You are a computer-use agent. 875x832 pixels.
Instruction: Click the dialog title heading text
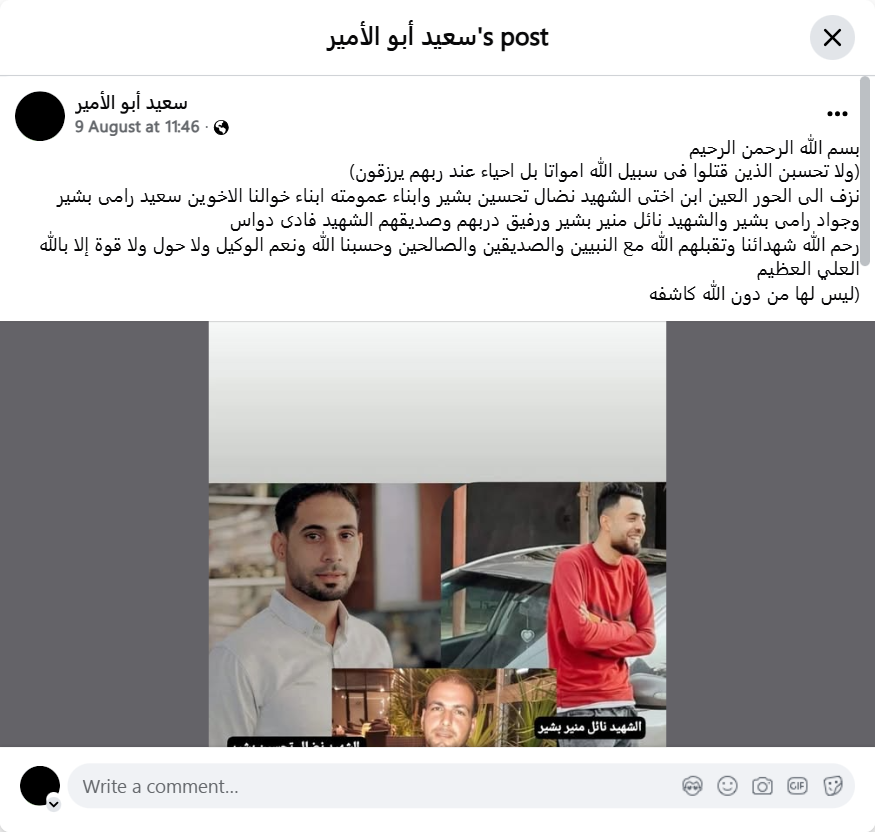(438, 37)
